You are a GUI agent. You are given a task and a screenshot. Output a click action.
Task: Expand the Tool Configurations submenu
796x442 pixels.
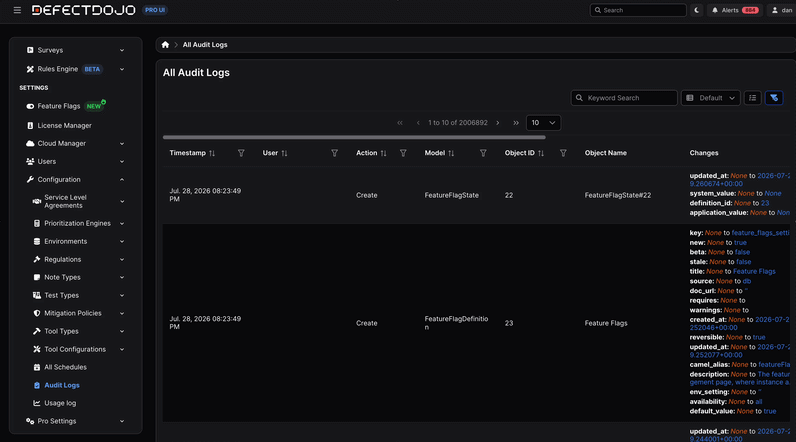79,349
